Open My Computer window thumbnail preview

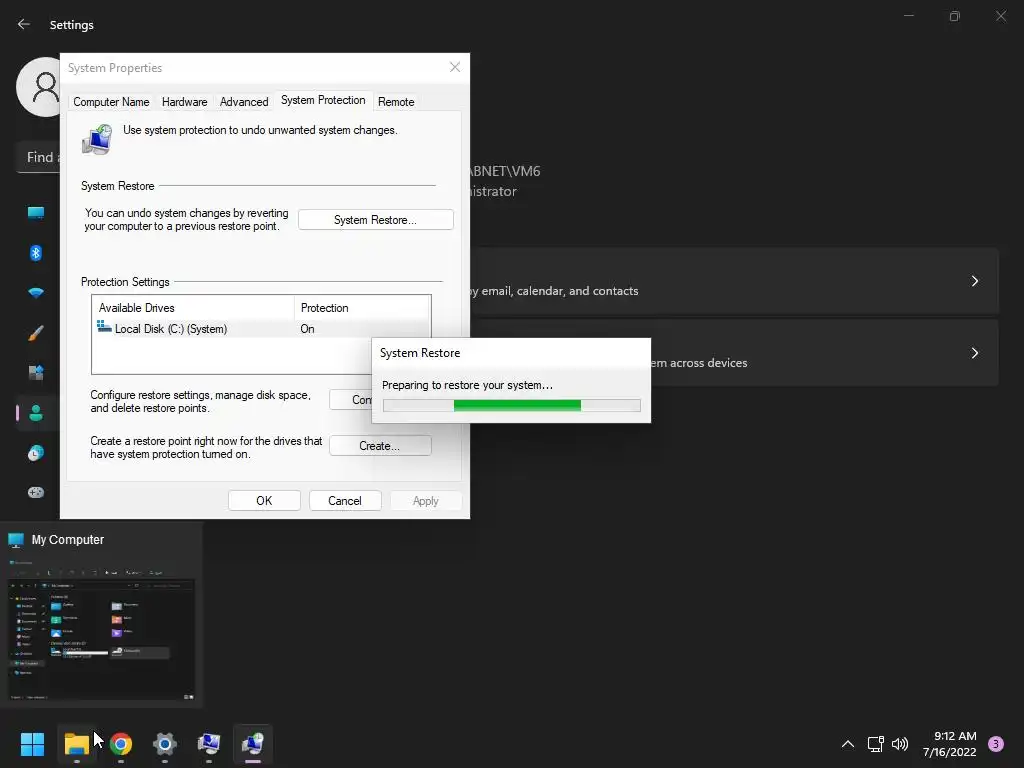click(101, 629)
